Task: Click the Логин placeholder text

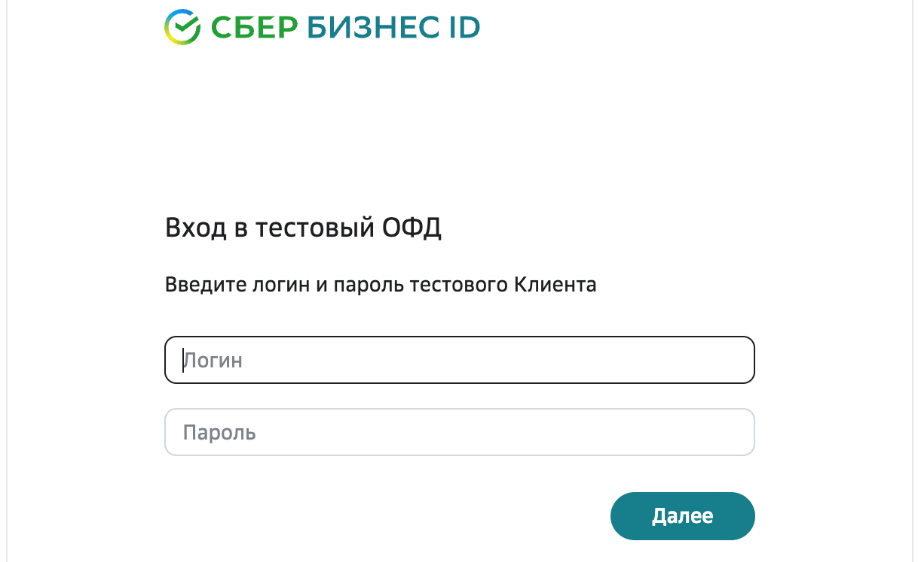Action: (213, 360)
